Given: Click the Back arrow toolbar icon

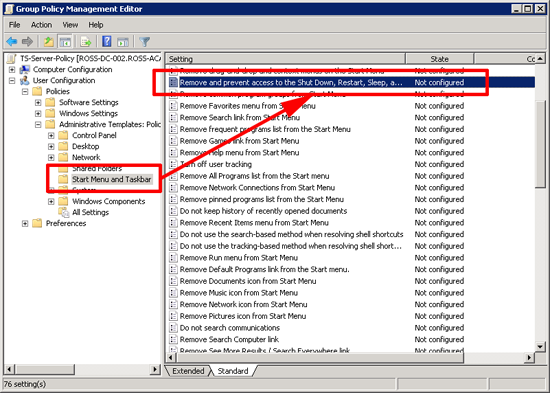Looking at the screenshot, I should pyautogui.click(x=12, y=42).
